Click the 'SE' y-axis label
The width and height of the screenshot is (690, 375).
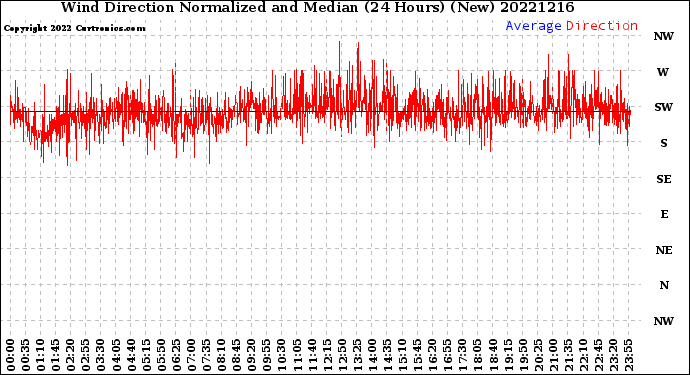pos(664,179)
